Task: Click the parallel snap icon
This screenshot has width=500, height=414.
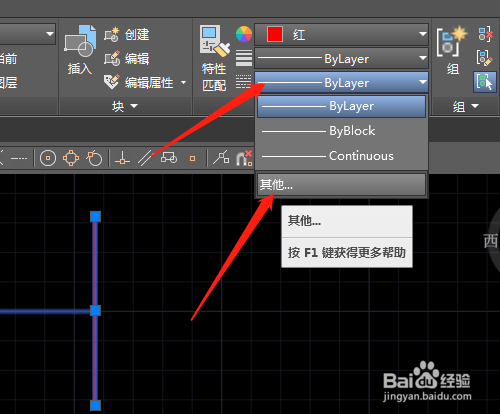Action: [x=145, y=158]
